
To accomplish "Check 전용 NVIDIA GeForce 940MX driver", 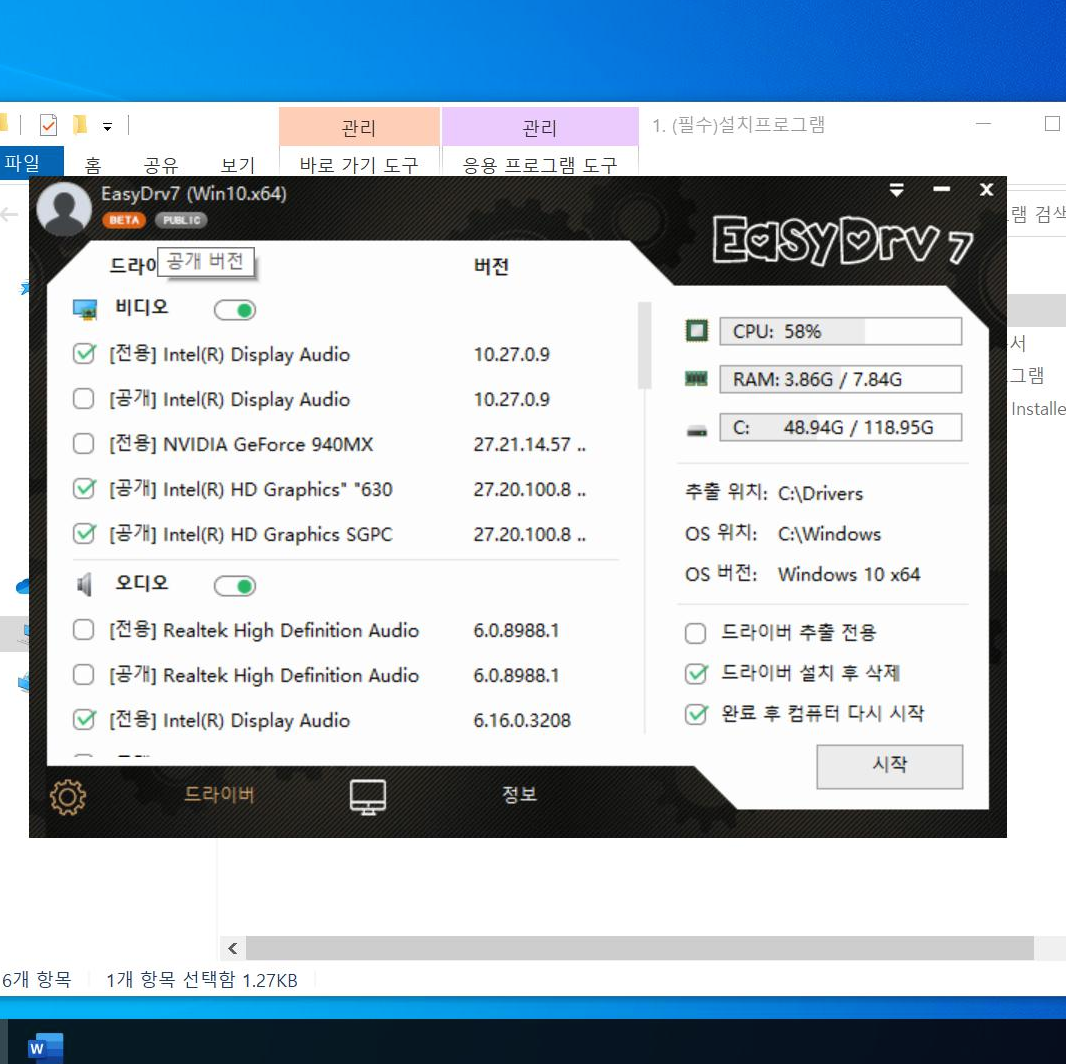I will (x=84, y=444).
